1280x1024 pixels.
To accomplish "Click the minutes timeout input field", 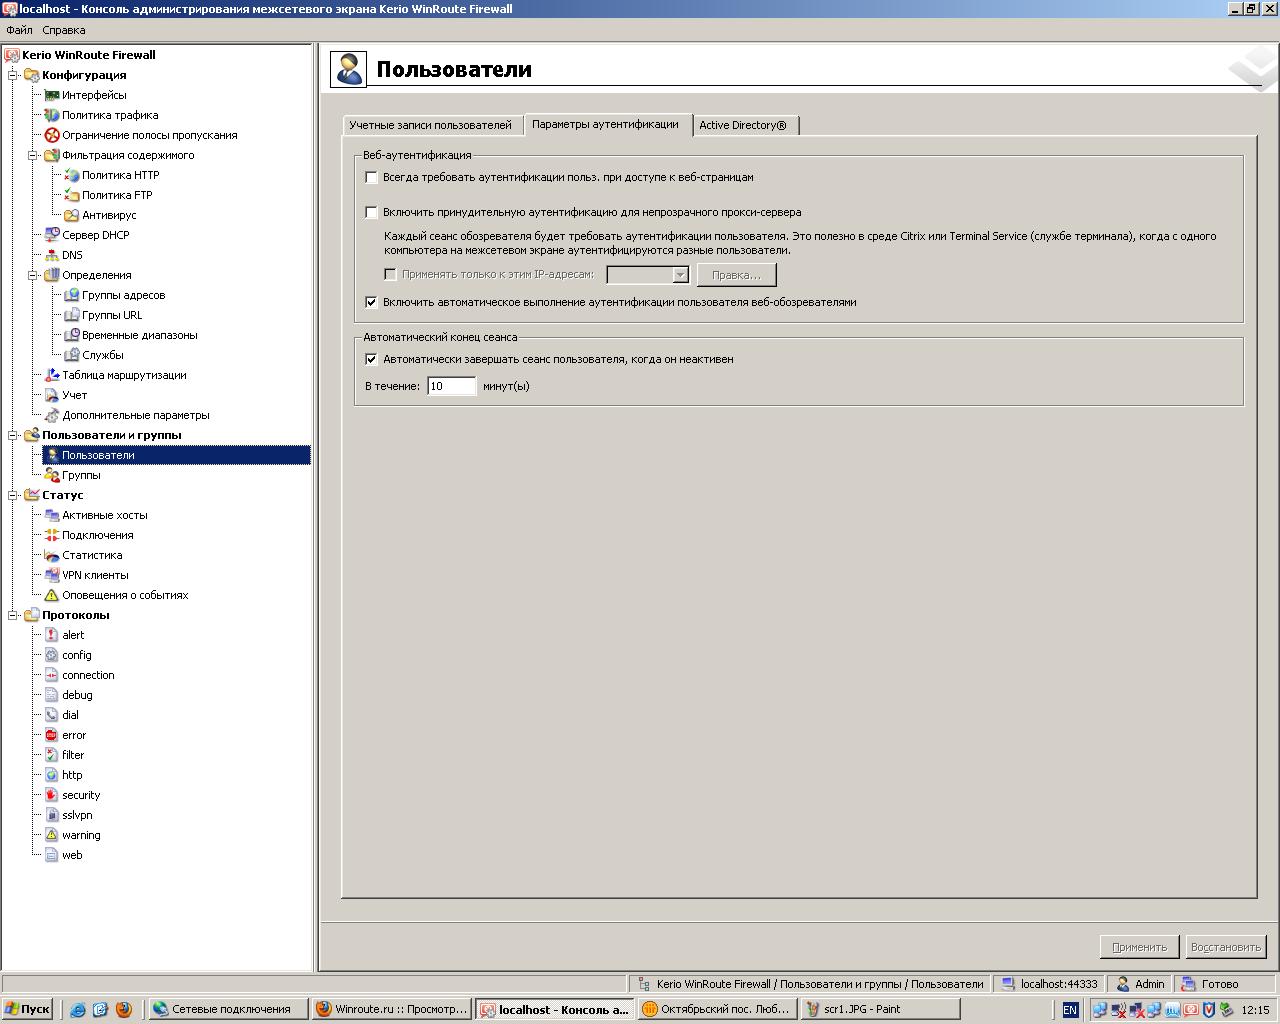I will (451, 386).
